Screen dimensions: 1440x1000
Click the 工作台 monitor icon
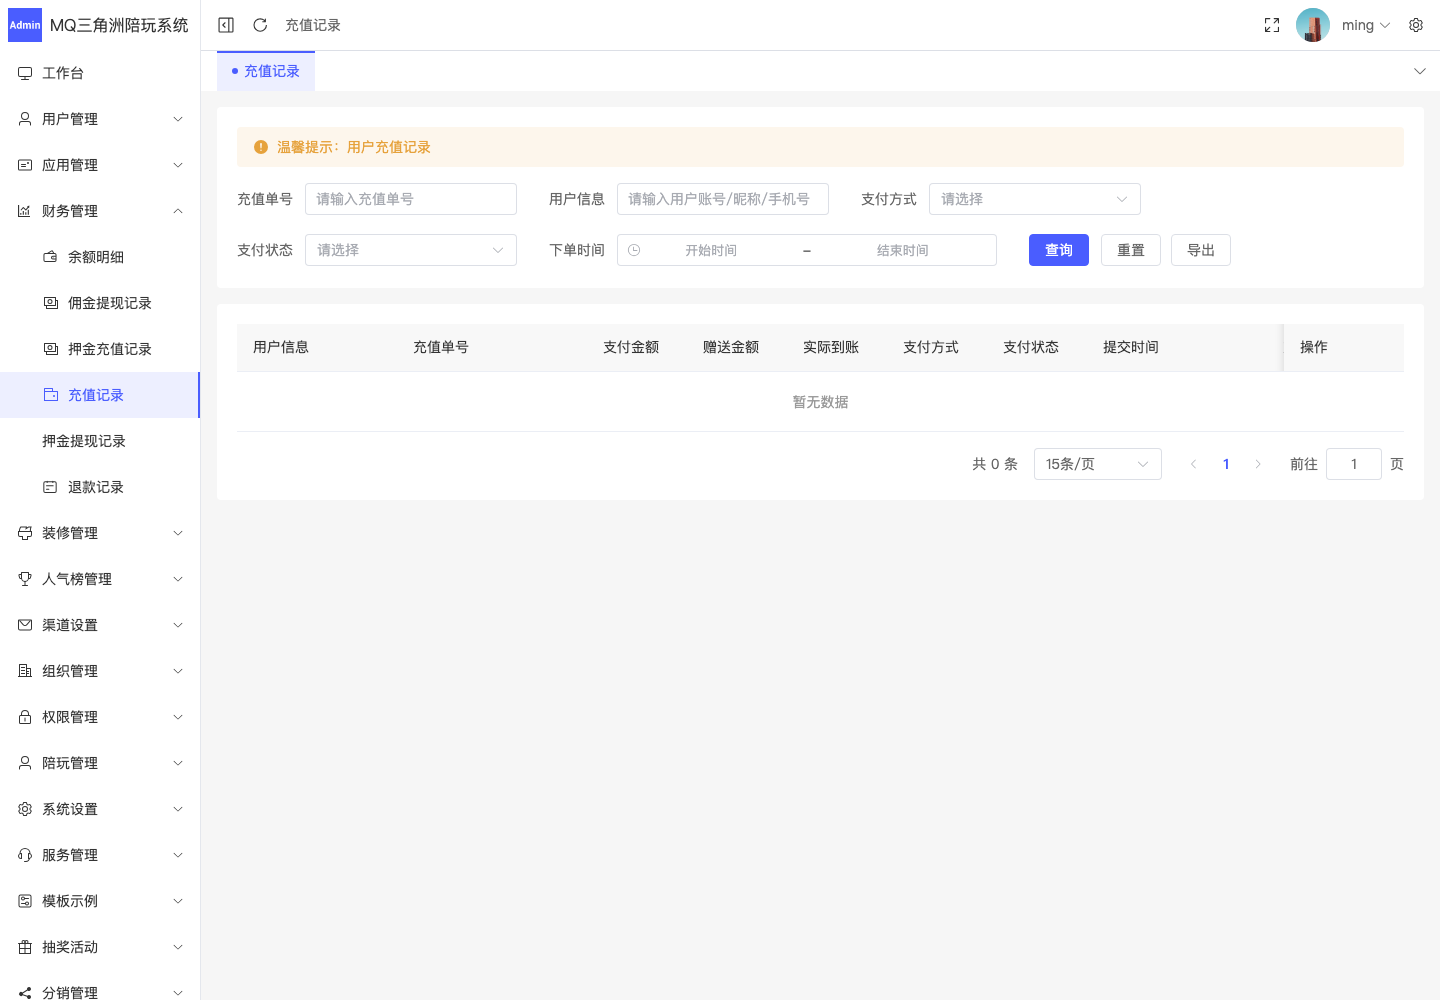click(25, 73)
